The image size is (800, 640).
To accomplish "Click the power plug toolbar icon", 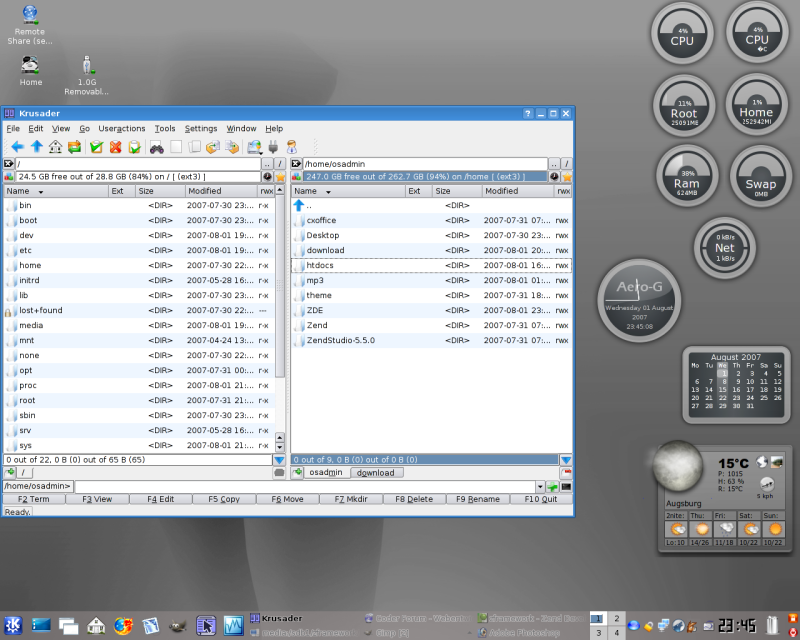I will [x=273, y=147].
